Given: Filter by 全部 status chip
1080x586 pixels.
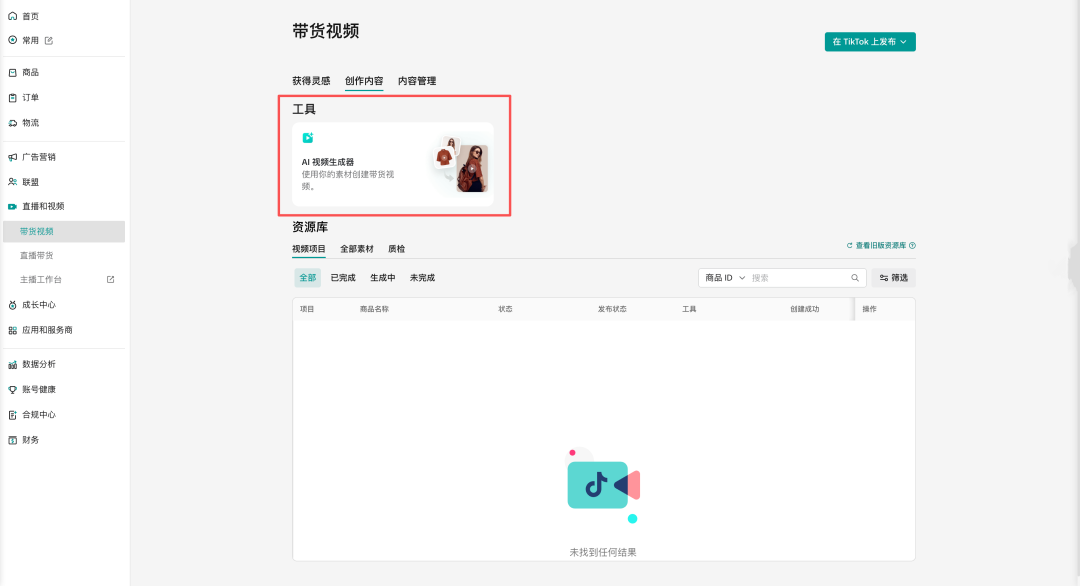Looking at the screenshot, I should pyautogui.click(x=308, y=278).
